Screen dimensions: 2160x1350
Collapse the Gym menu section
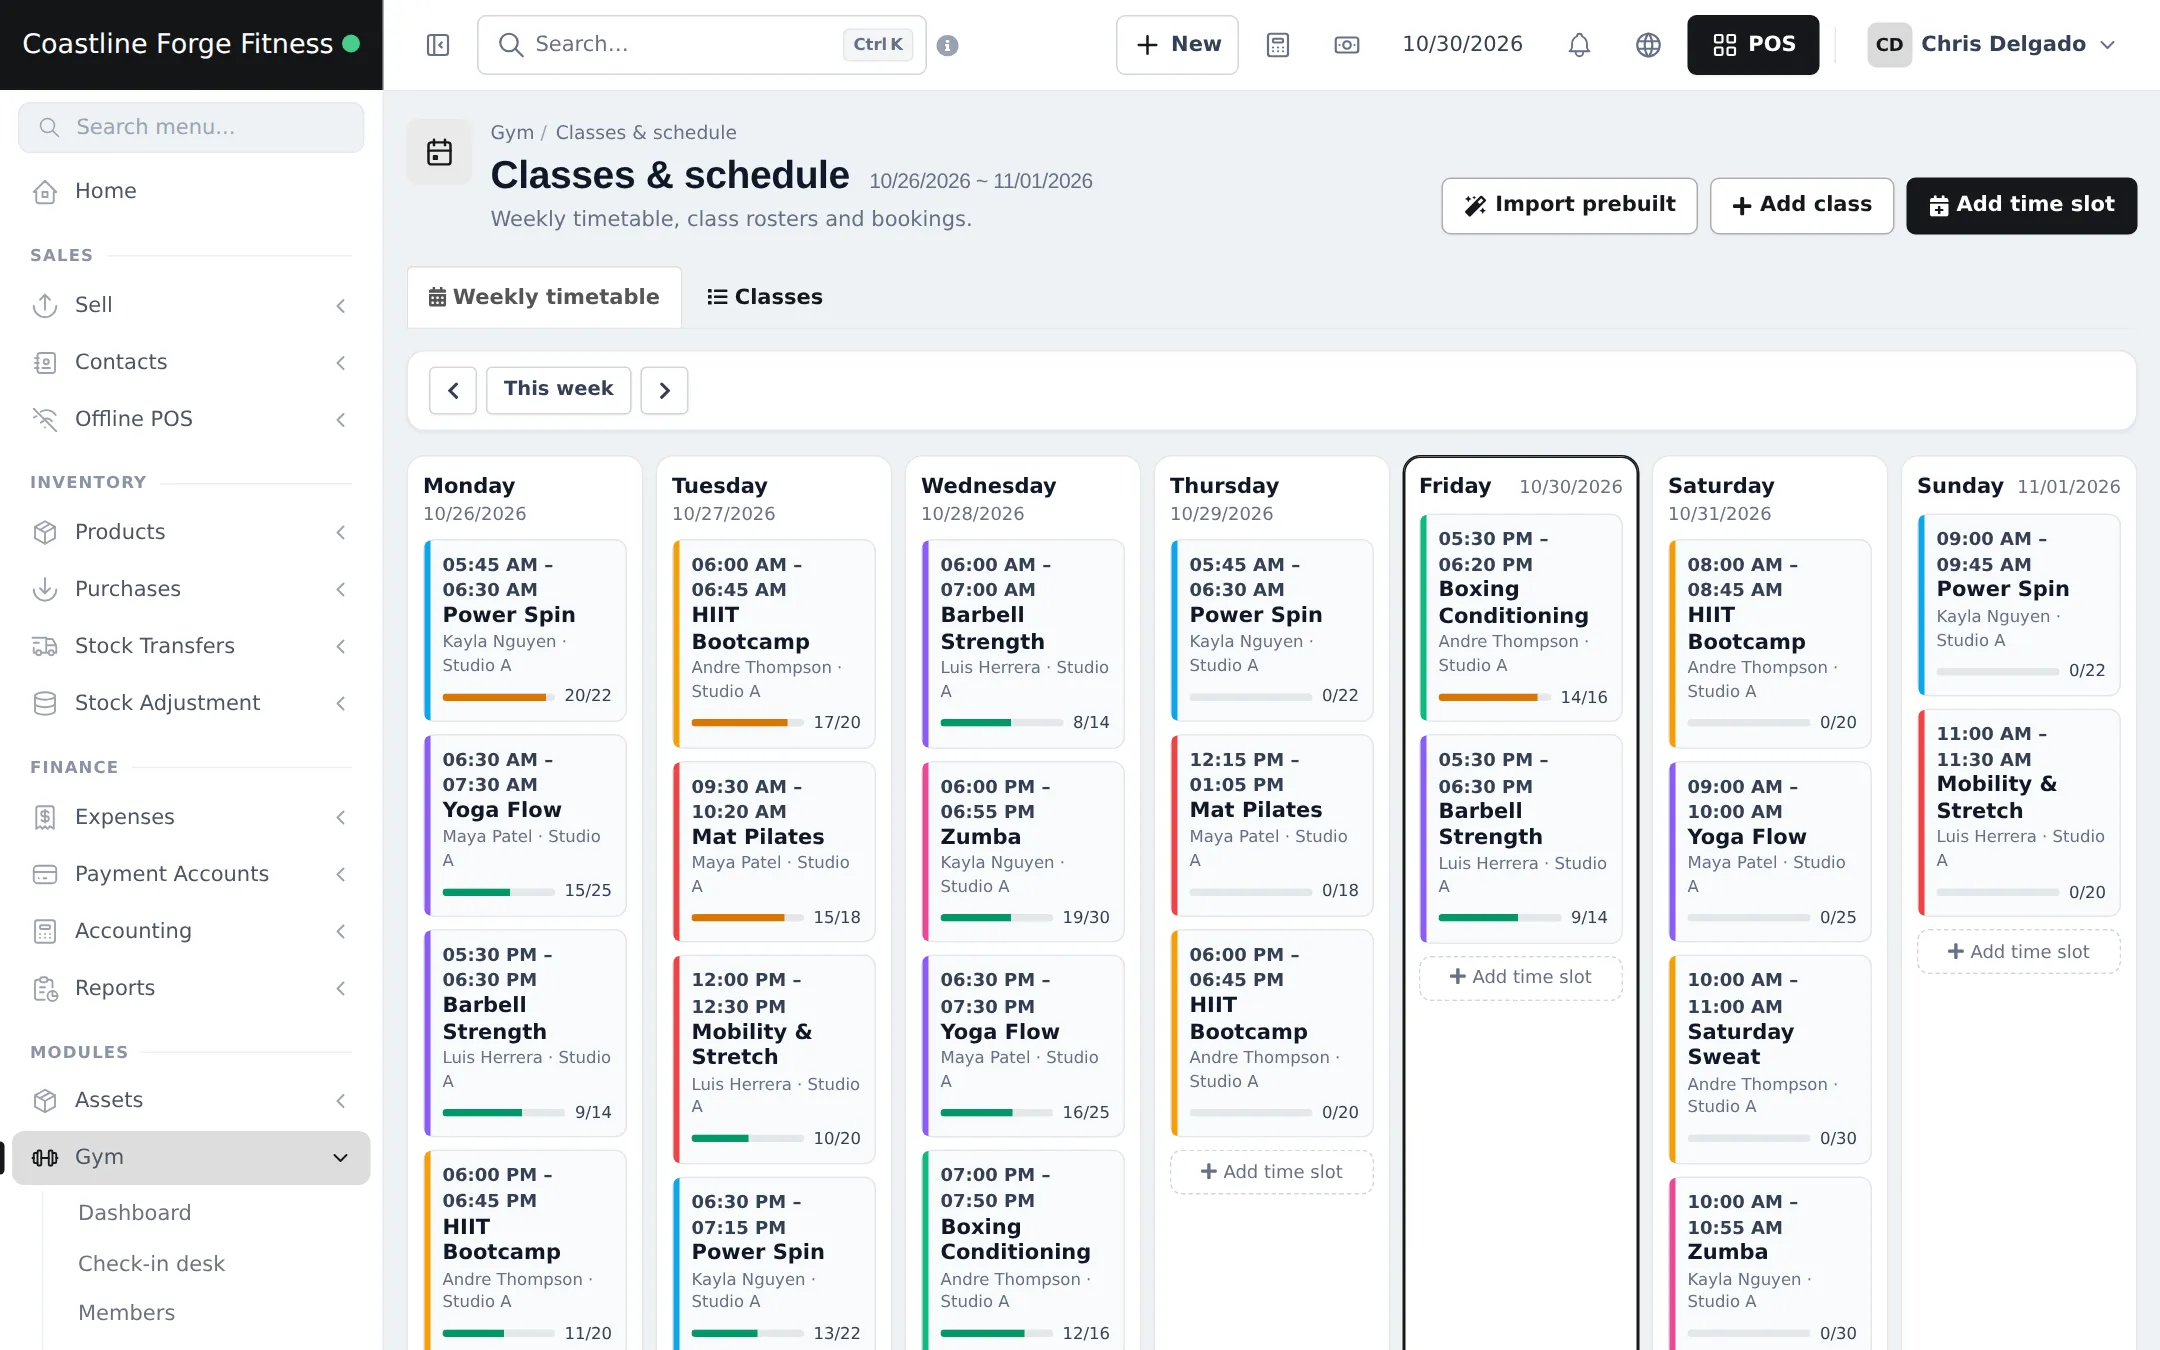[x=191, y=1157]
